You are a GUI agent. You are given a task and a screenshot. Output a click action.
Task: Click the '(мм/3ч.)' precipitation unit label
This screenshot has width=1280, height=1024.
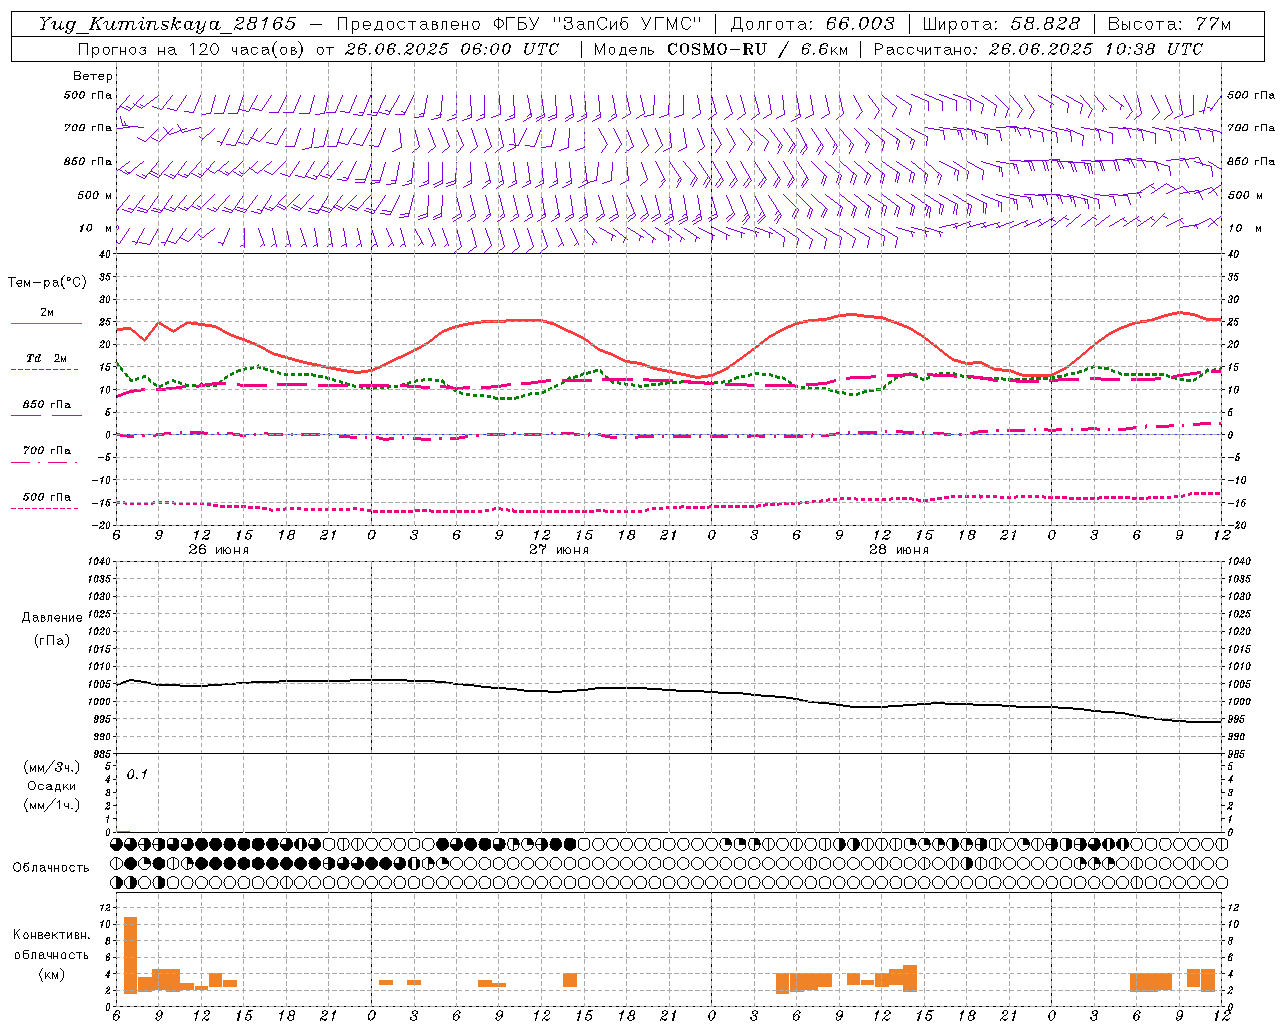(52, 767)
